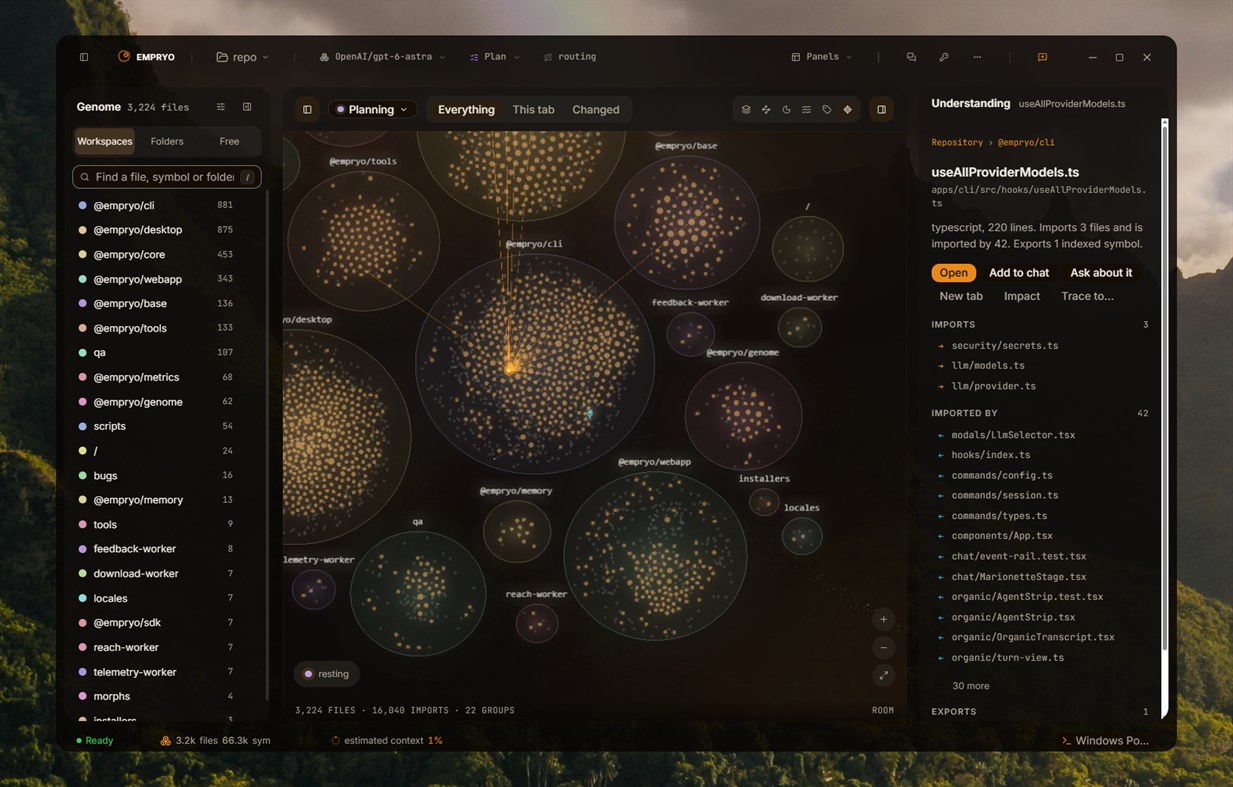This screenshot has width=1233, height=787.
Task: Zoom in the graph with plus button
Action: (x=883, y=620)
